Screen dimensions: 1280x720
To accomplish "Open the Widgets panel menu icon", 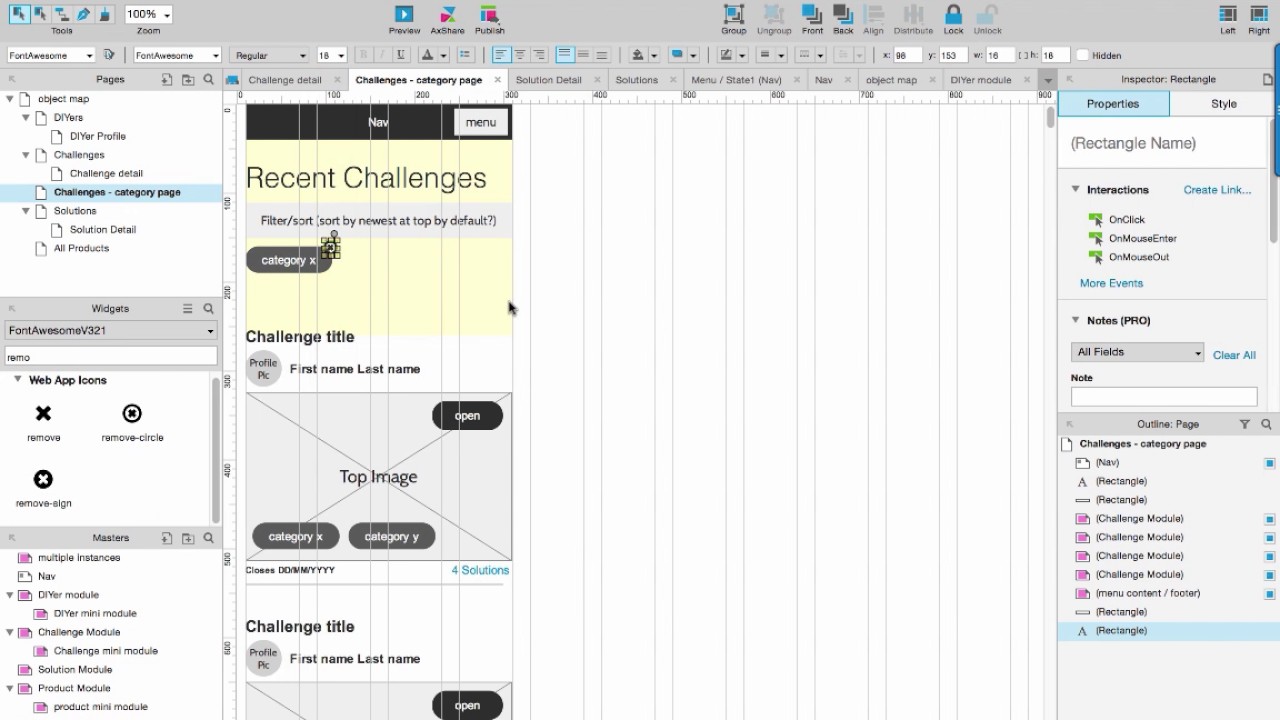I will pyautogui.click(x=187, y=309).
